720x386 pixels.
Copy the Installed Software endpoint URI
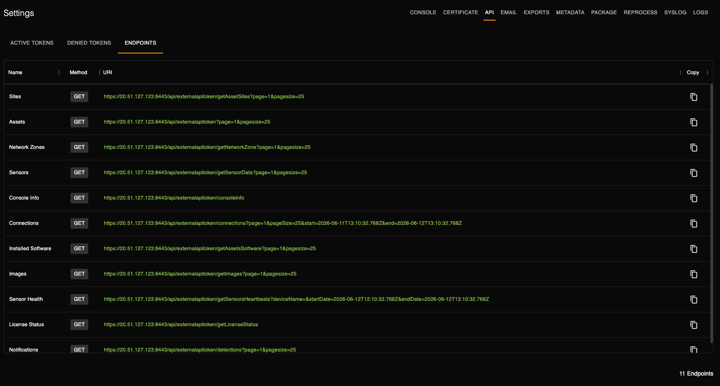click(x=693, y=249)
